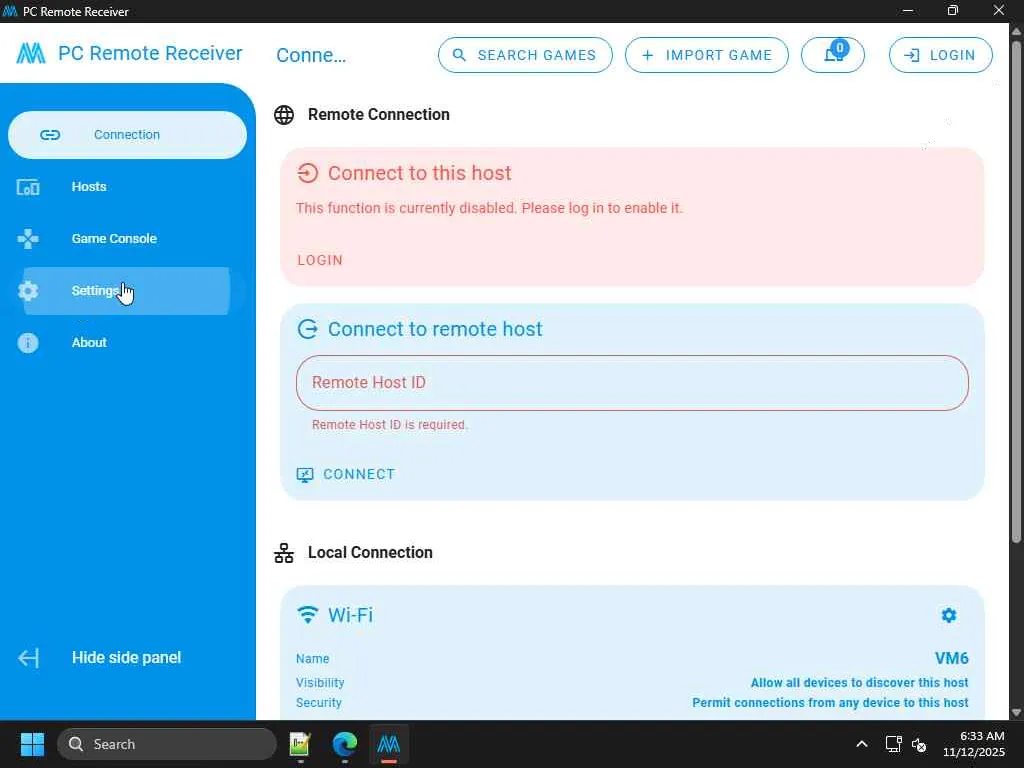Focus the Remote Host ID field
Image resolution: width=1024 pixels, height=768 pixels.
pyautogui.click(x=632, y=383)
